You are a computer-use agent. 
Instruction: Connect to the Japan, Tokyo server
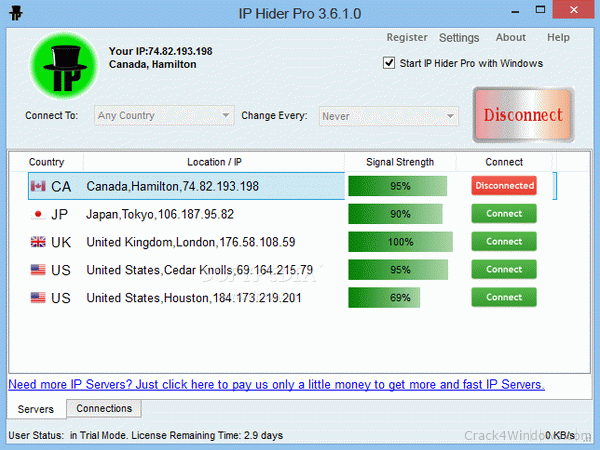tap(504, 214)
